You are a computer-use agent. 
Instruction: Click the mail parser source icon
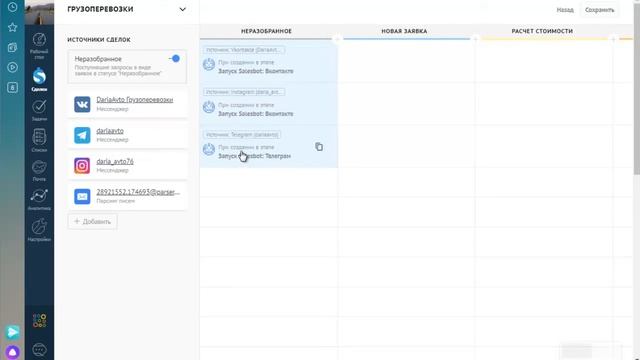[82, 196]
